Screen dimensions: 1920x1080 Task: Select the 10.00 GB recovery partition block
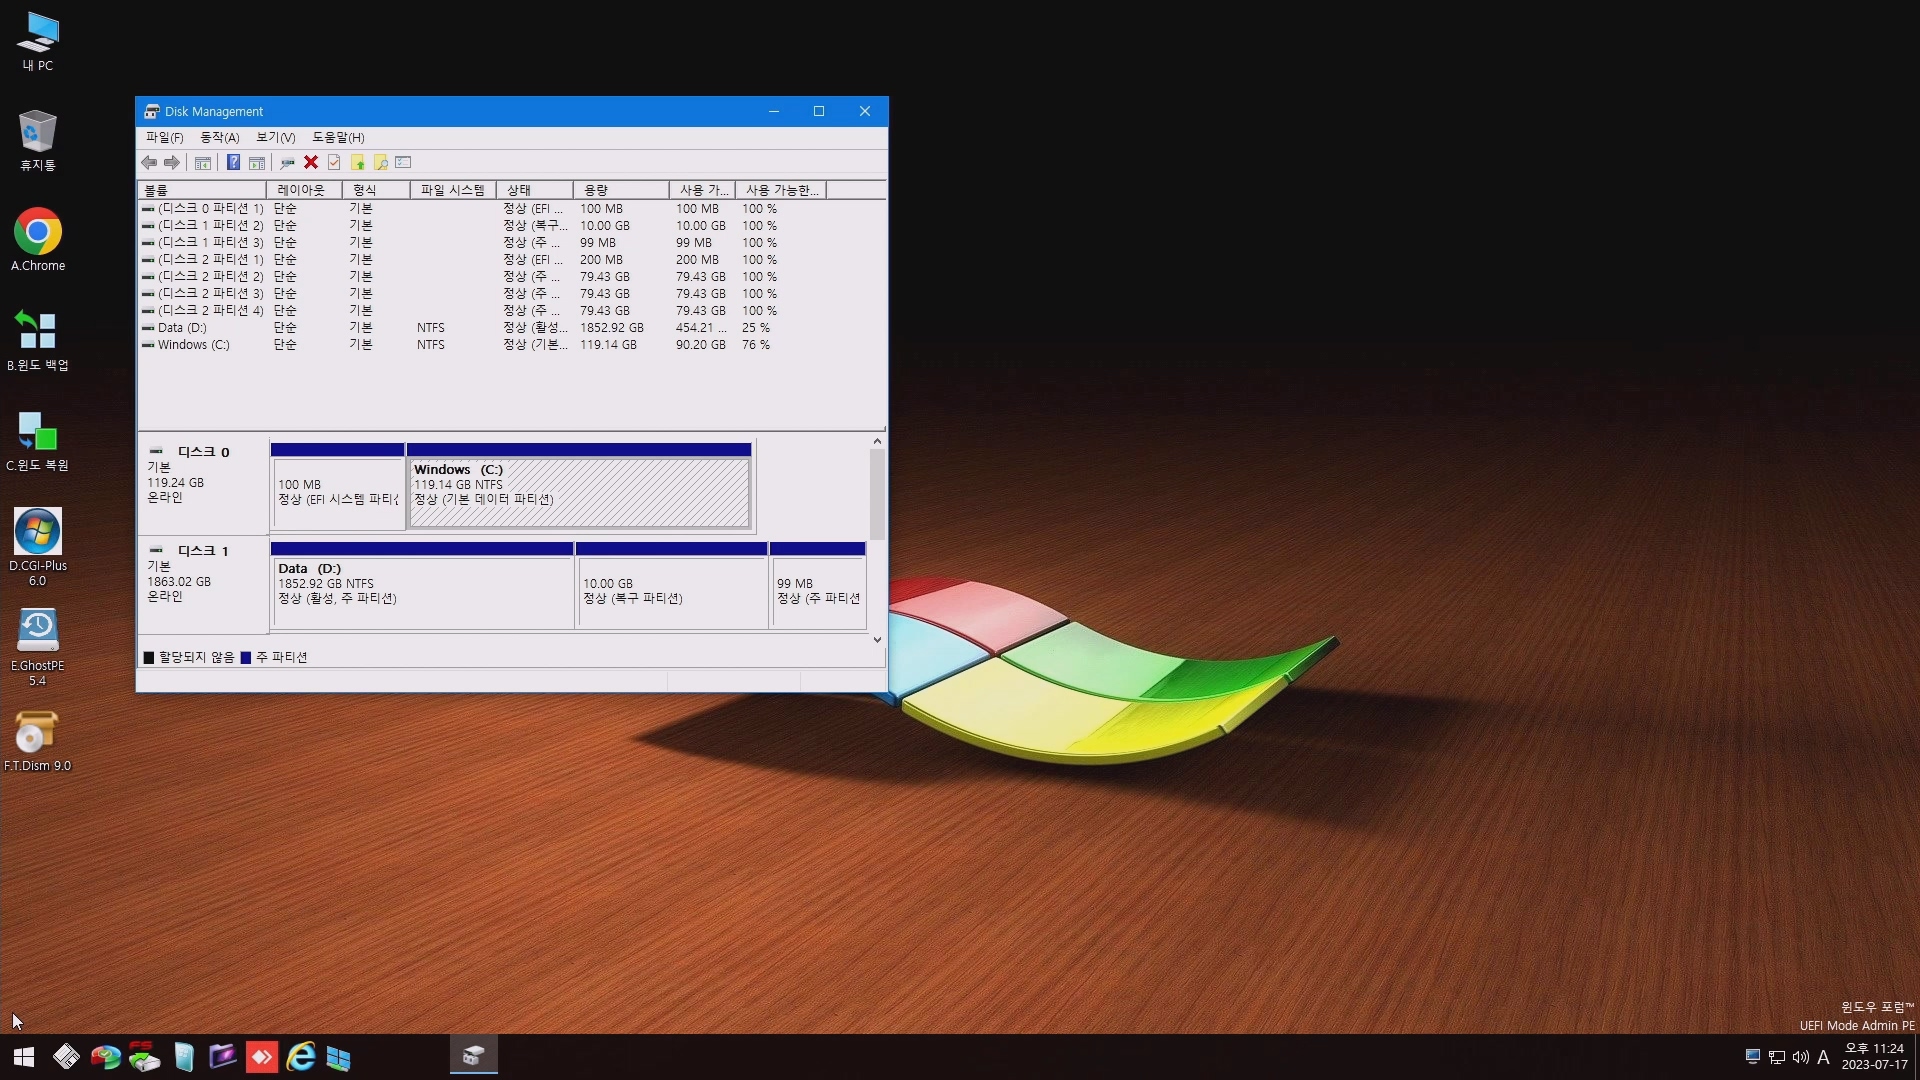point(671,585)
